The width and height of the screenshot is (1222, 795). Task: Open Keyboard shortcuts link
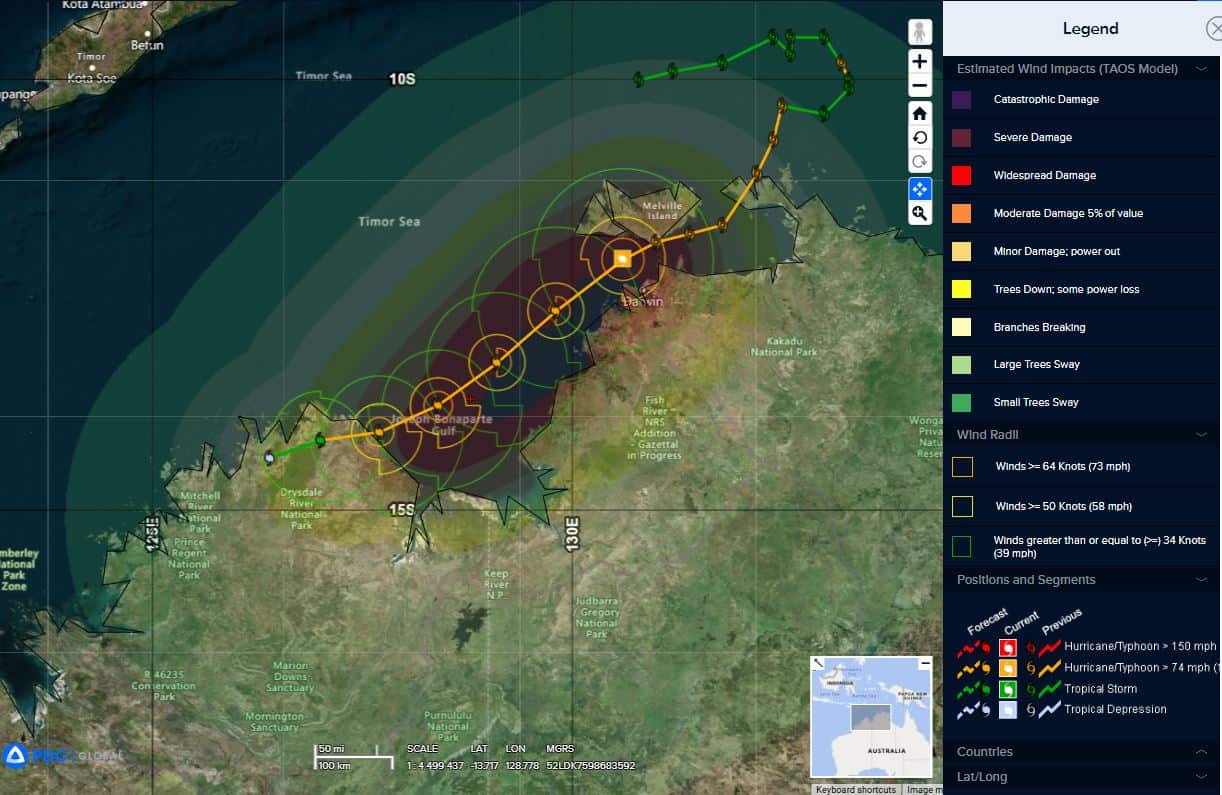[855, 790]
